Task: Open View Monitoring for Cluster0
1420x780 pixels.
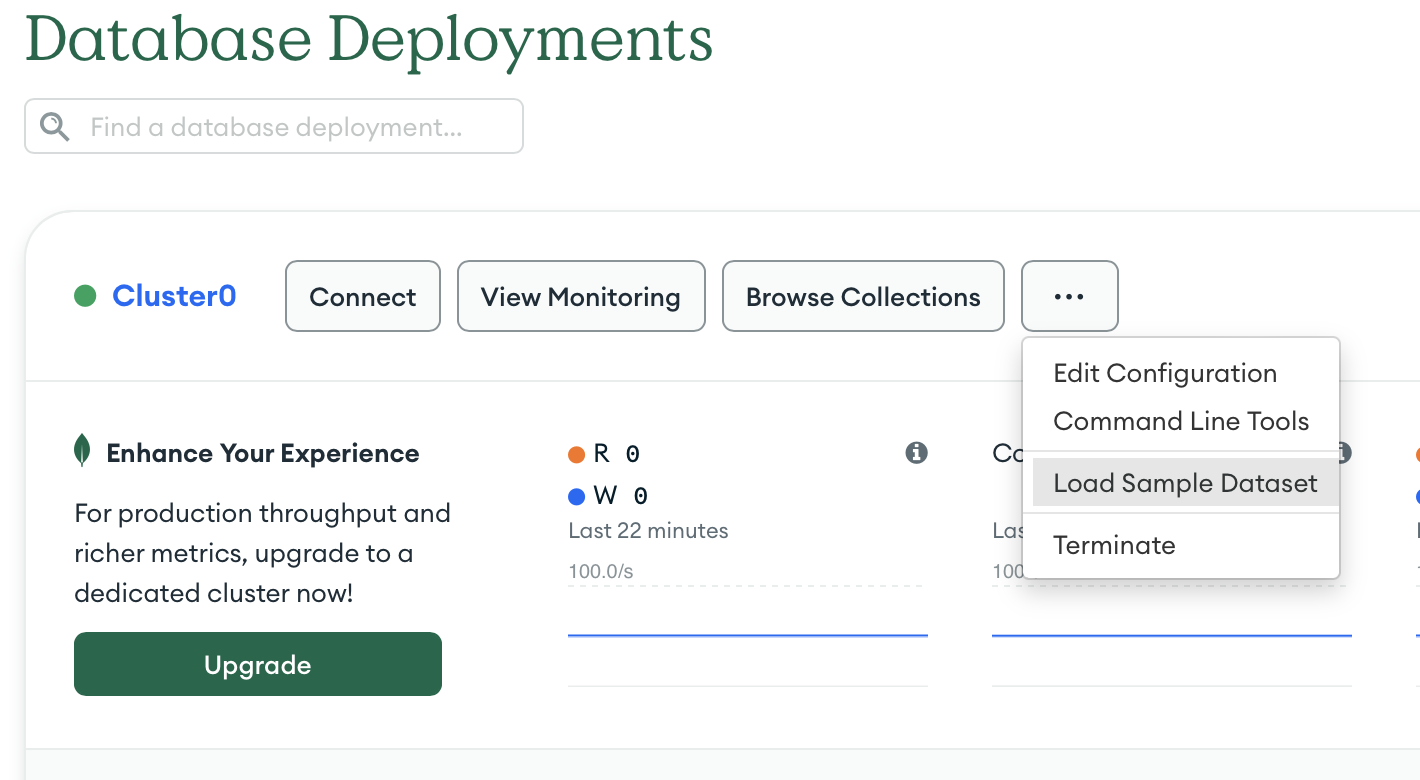Action: (580, 295)
